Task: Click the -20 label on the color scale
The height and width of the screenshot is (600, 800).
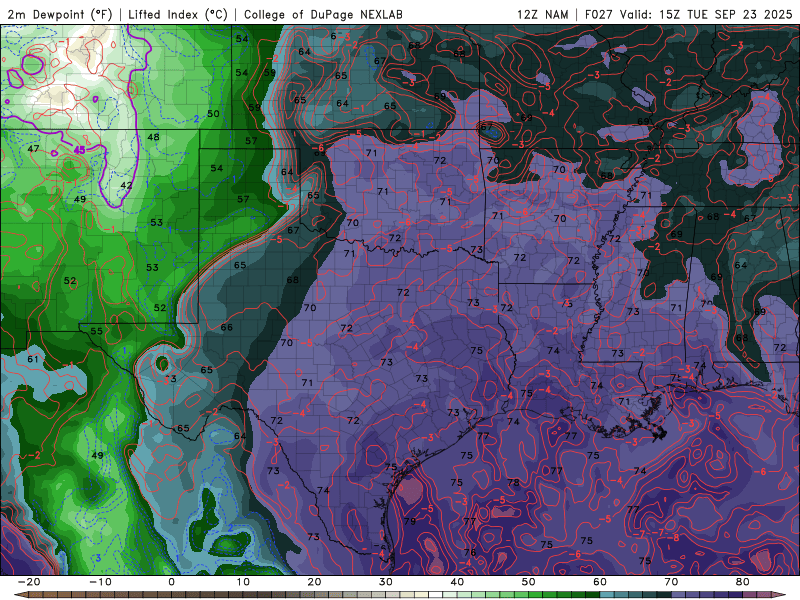Action: (29, 582)
